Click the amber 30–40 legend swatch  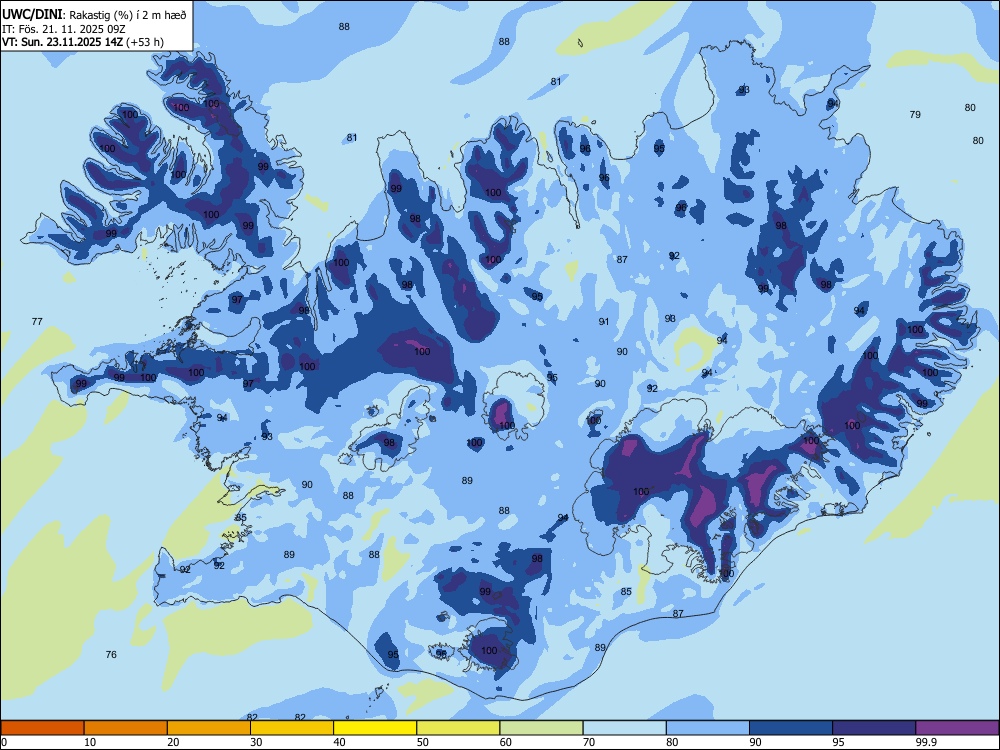pyautogui.click(x=292, y=728)
